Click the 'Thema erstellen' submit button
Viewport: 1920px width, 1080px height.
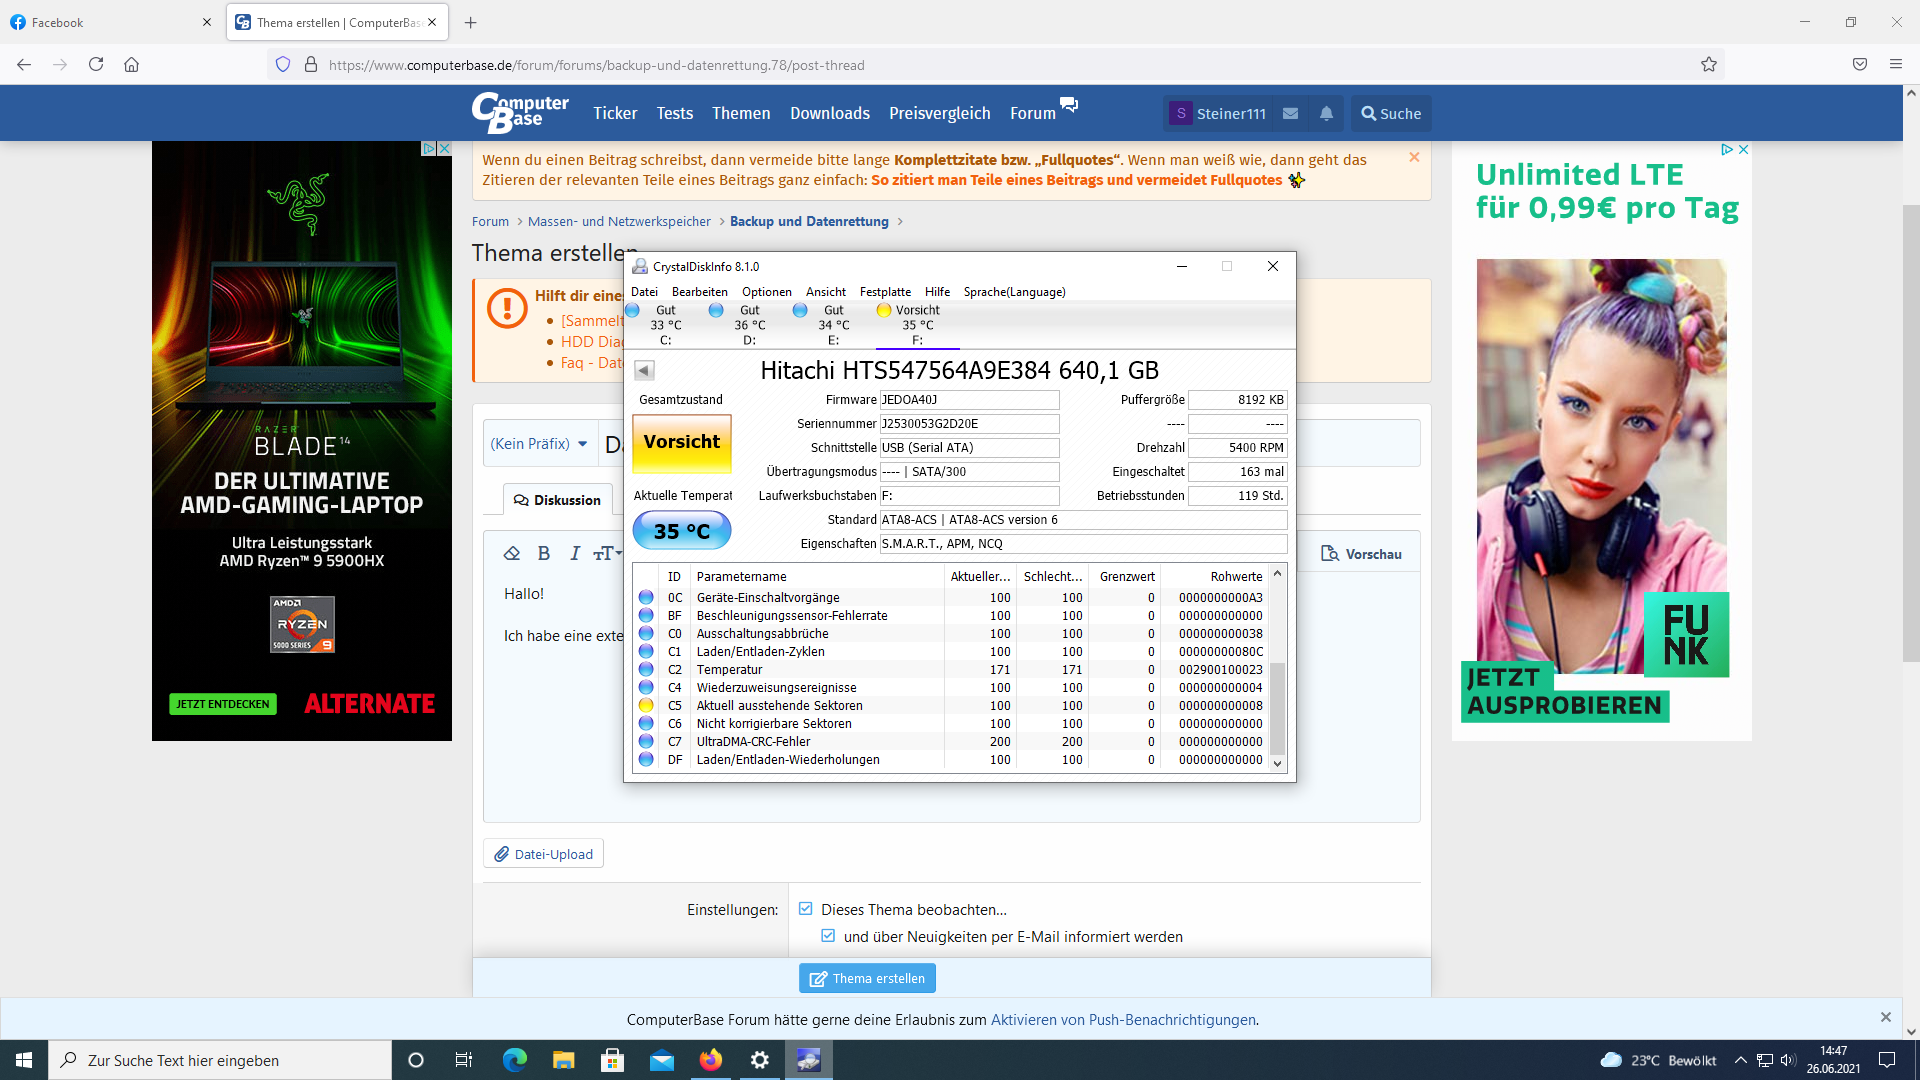tap(867, 978)
